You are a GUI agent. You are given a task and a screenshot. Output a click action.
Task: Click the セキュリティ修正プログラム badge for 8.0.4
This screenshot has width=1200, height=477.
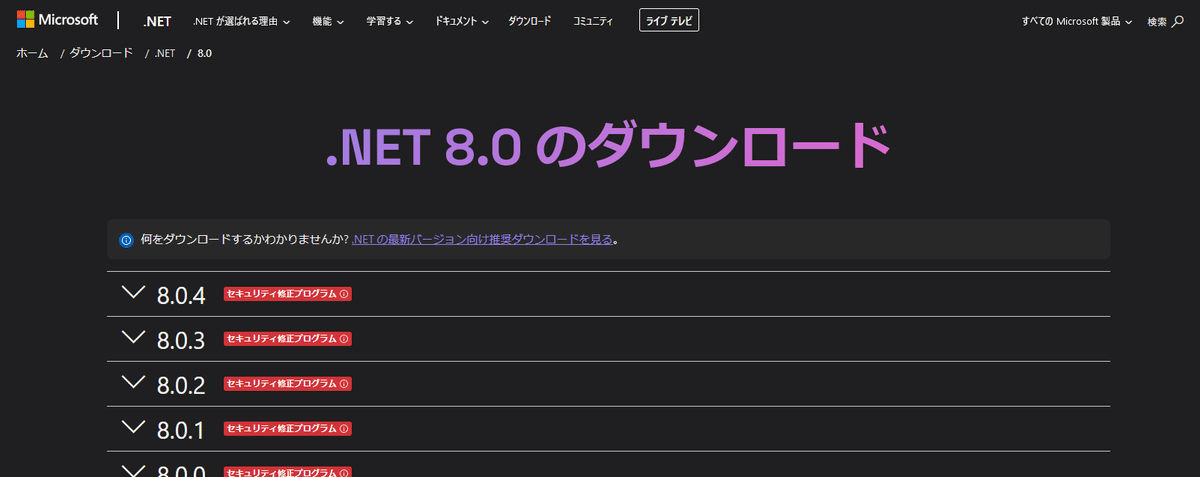click(x=287, y=294)
